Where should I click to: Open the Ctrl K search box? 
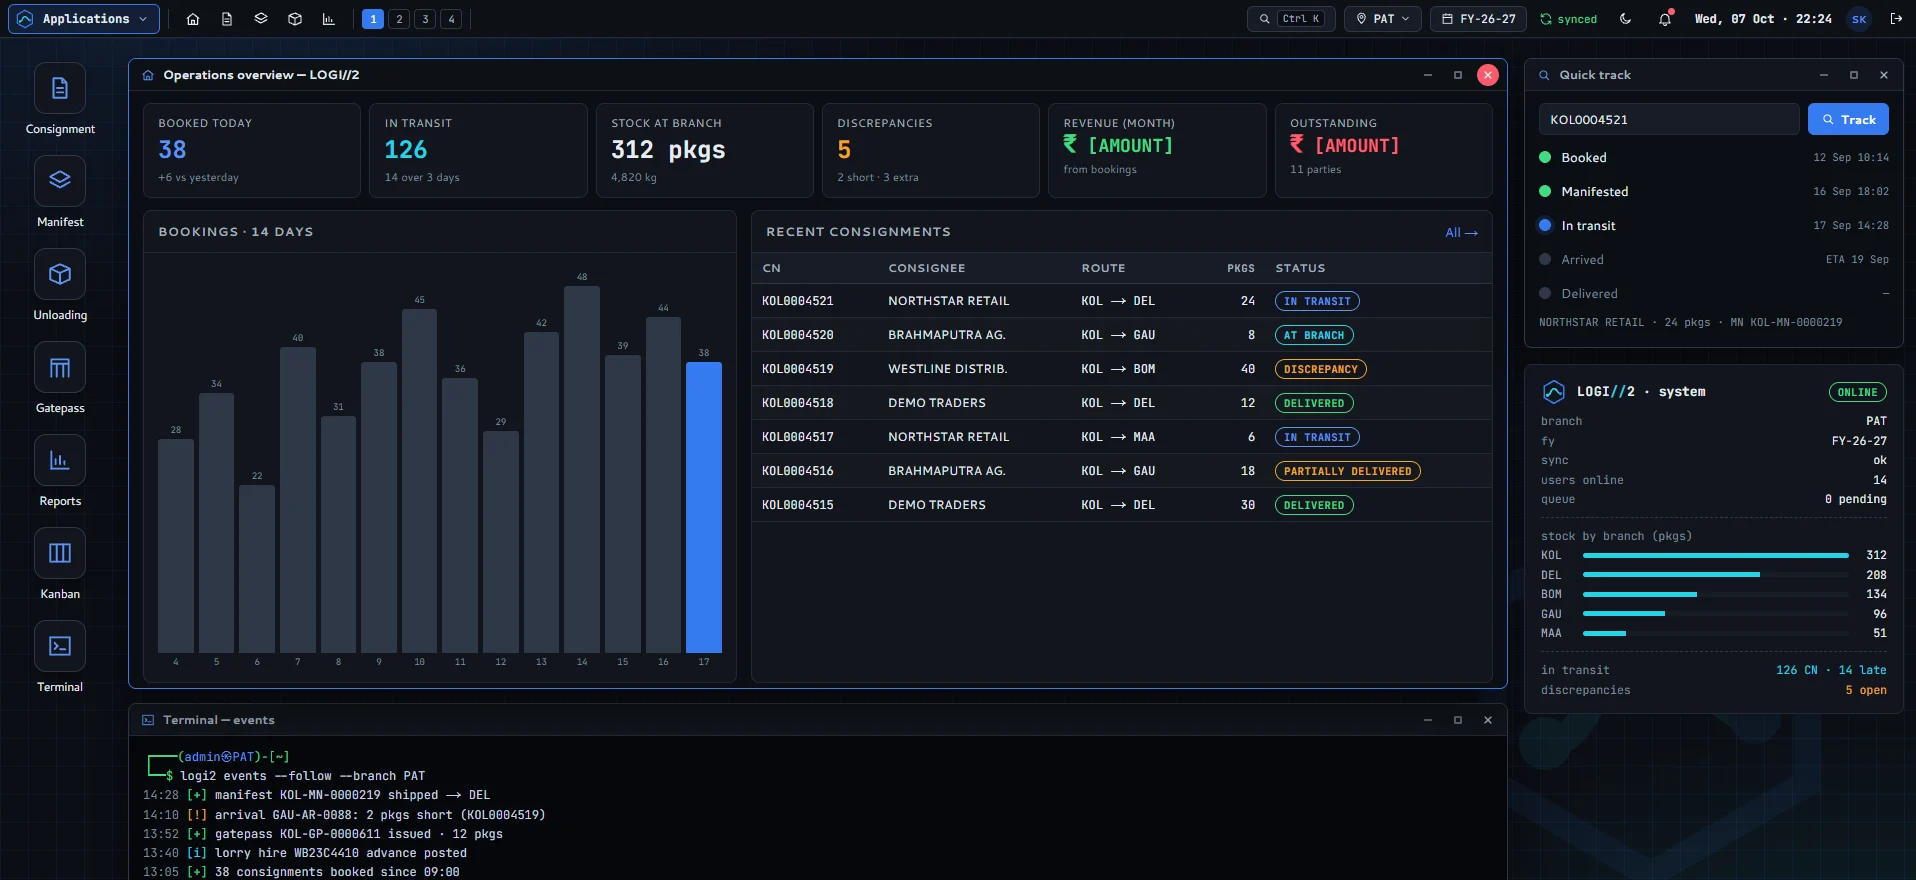coord(1291,19)
